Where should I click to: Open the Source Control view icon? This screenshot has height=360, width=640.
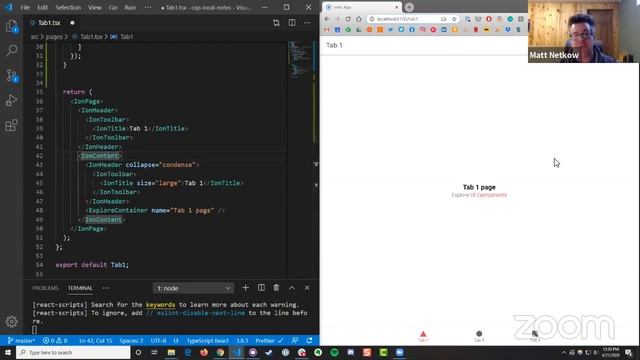pos(11,76)
